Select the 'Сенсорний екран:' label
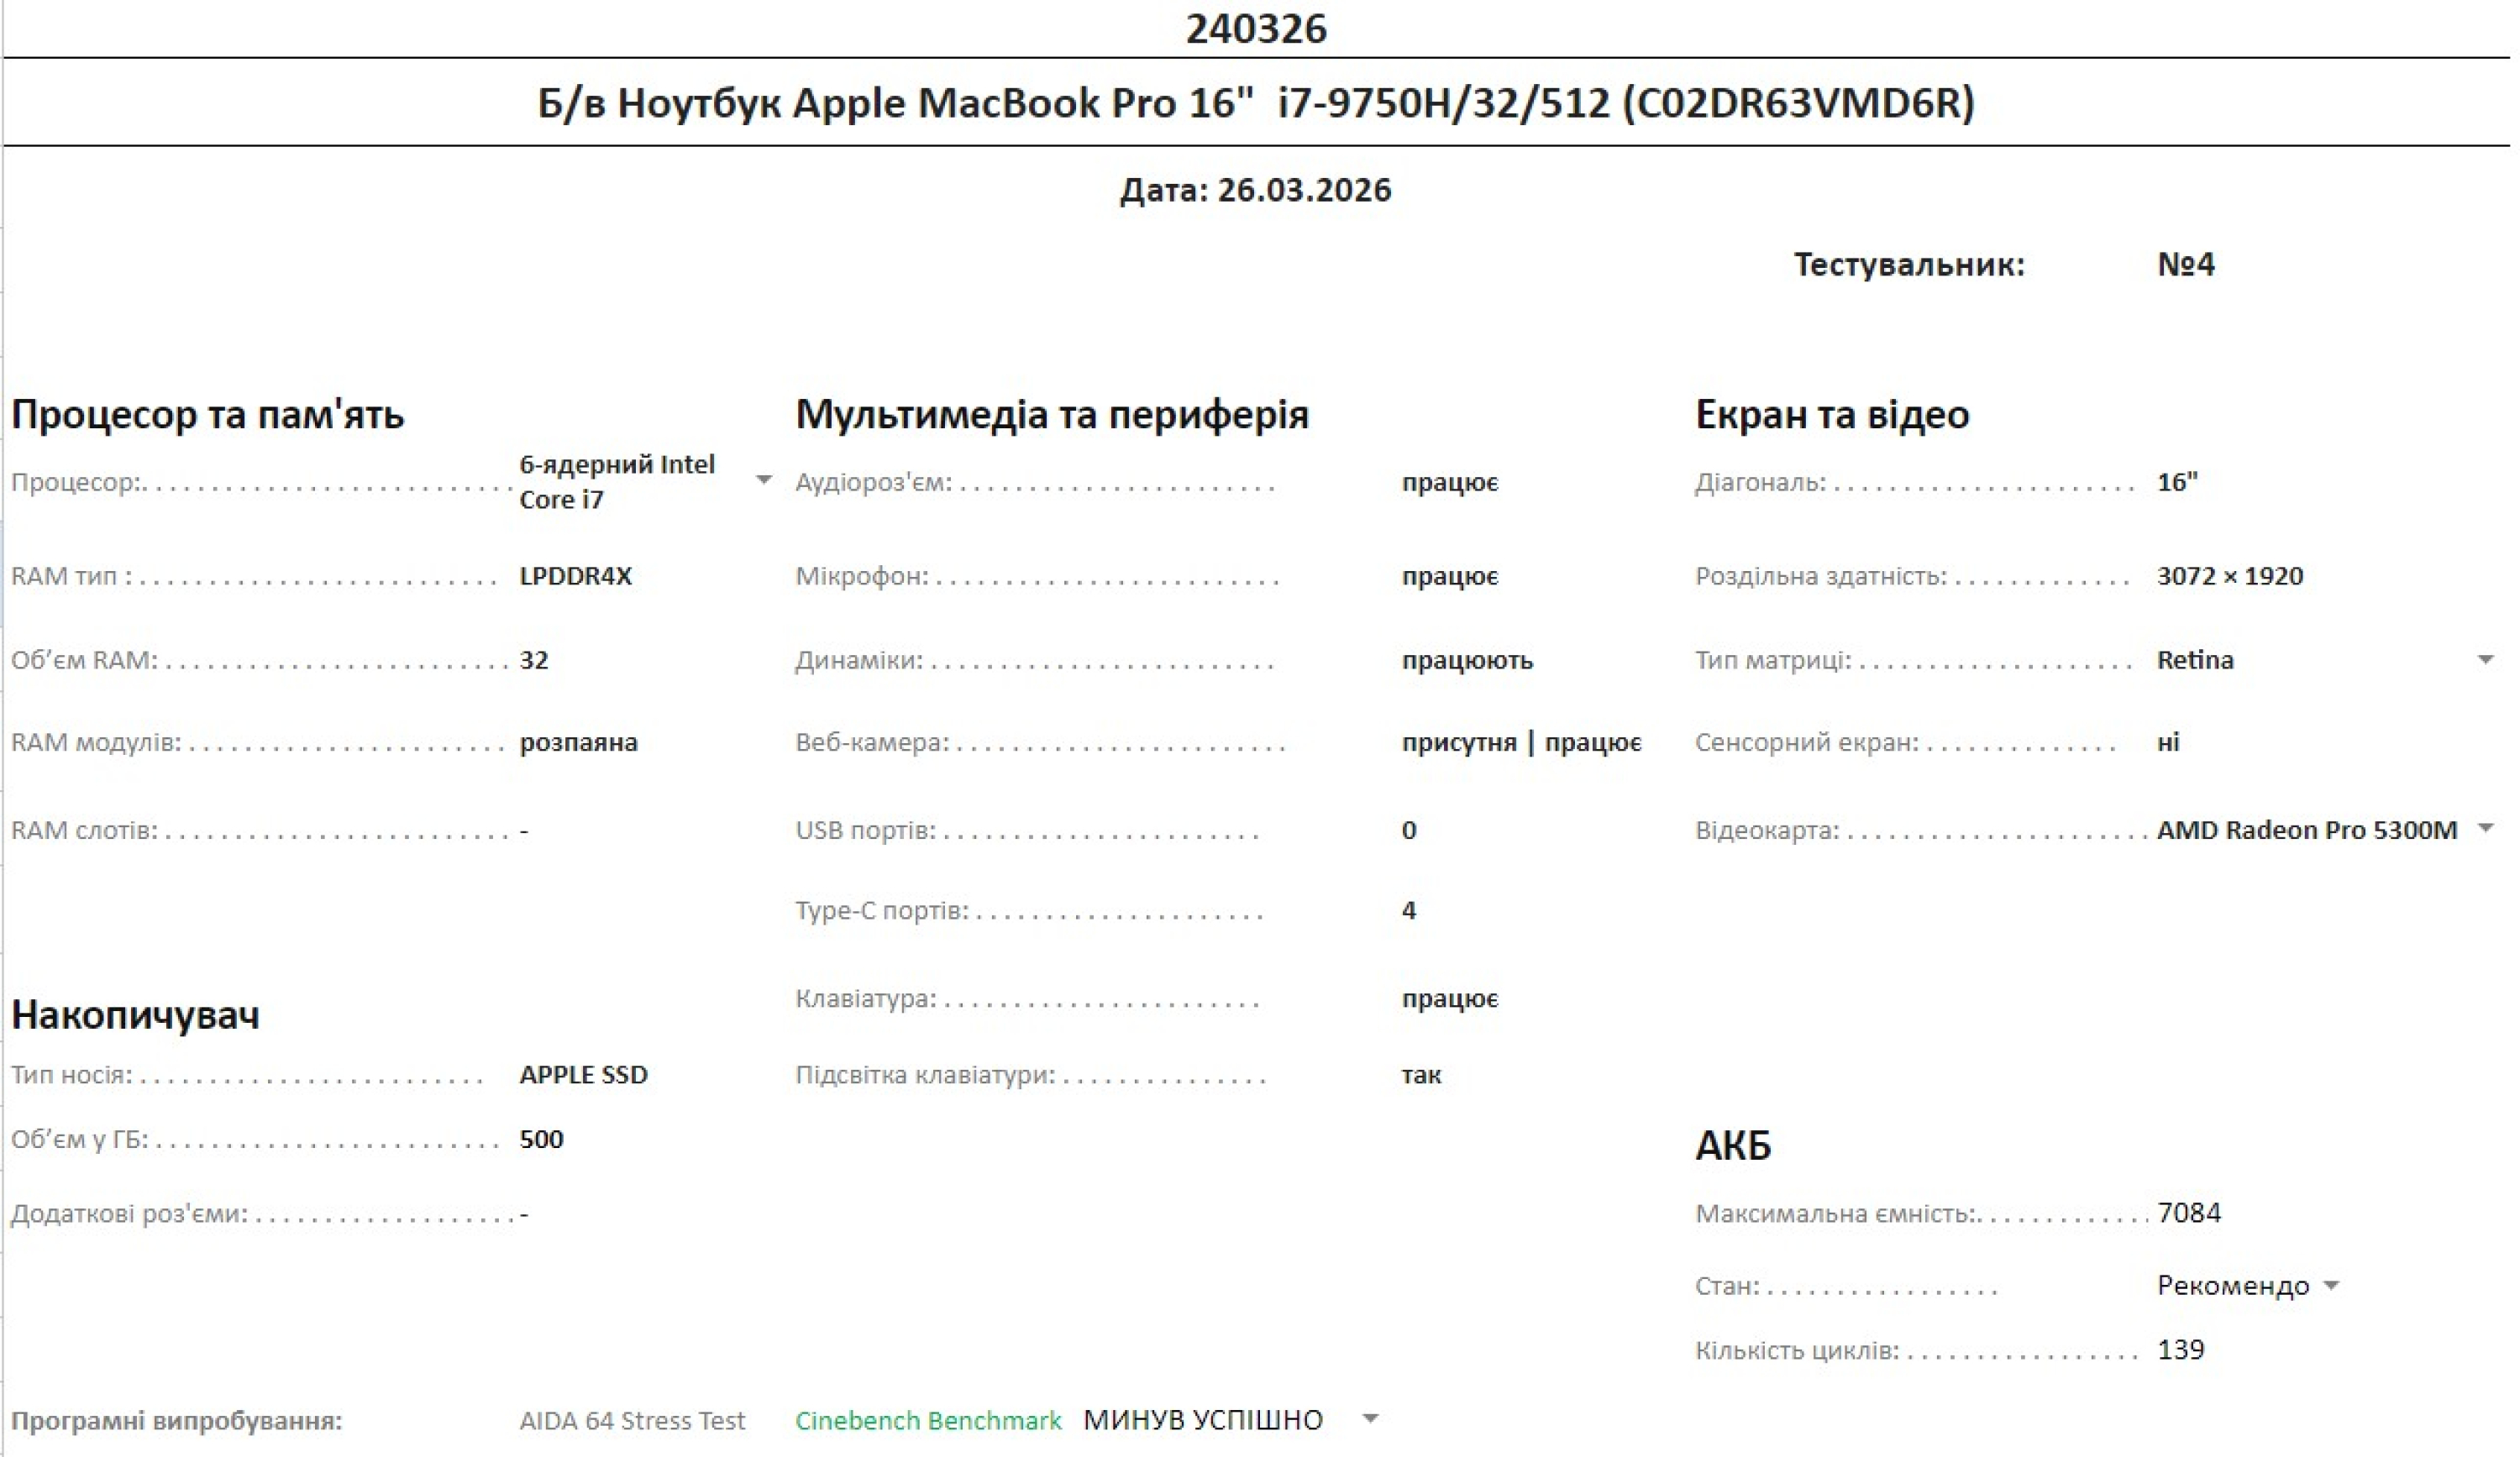 1807,743
